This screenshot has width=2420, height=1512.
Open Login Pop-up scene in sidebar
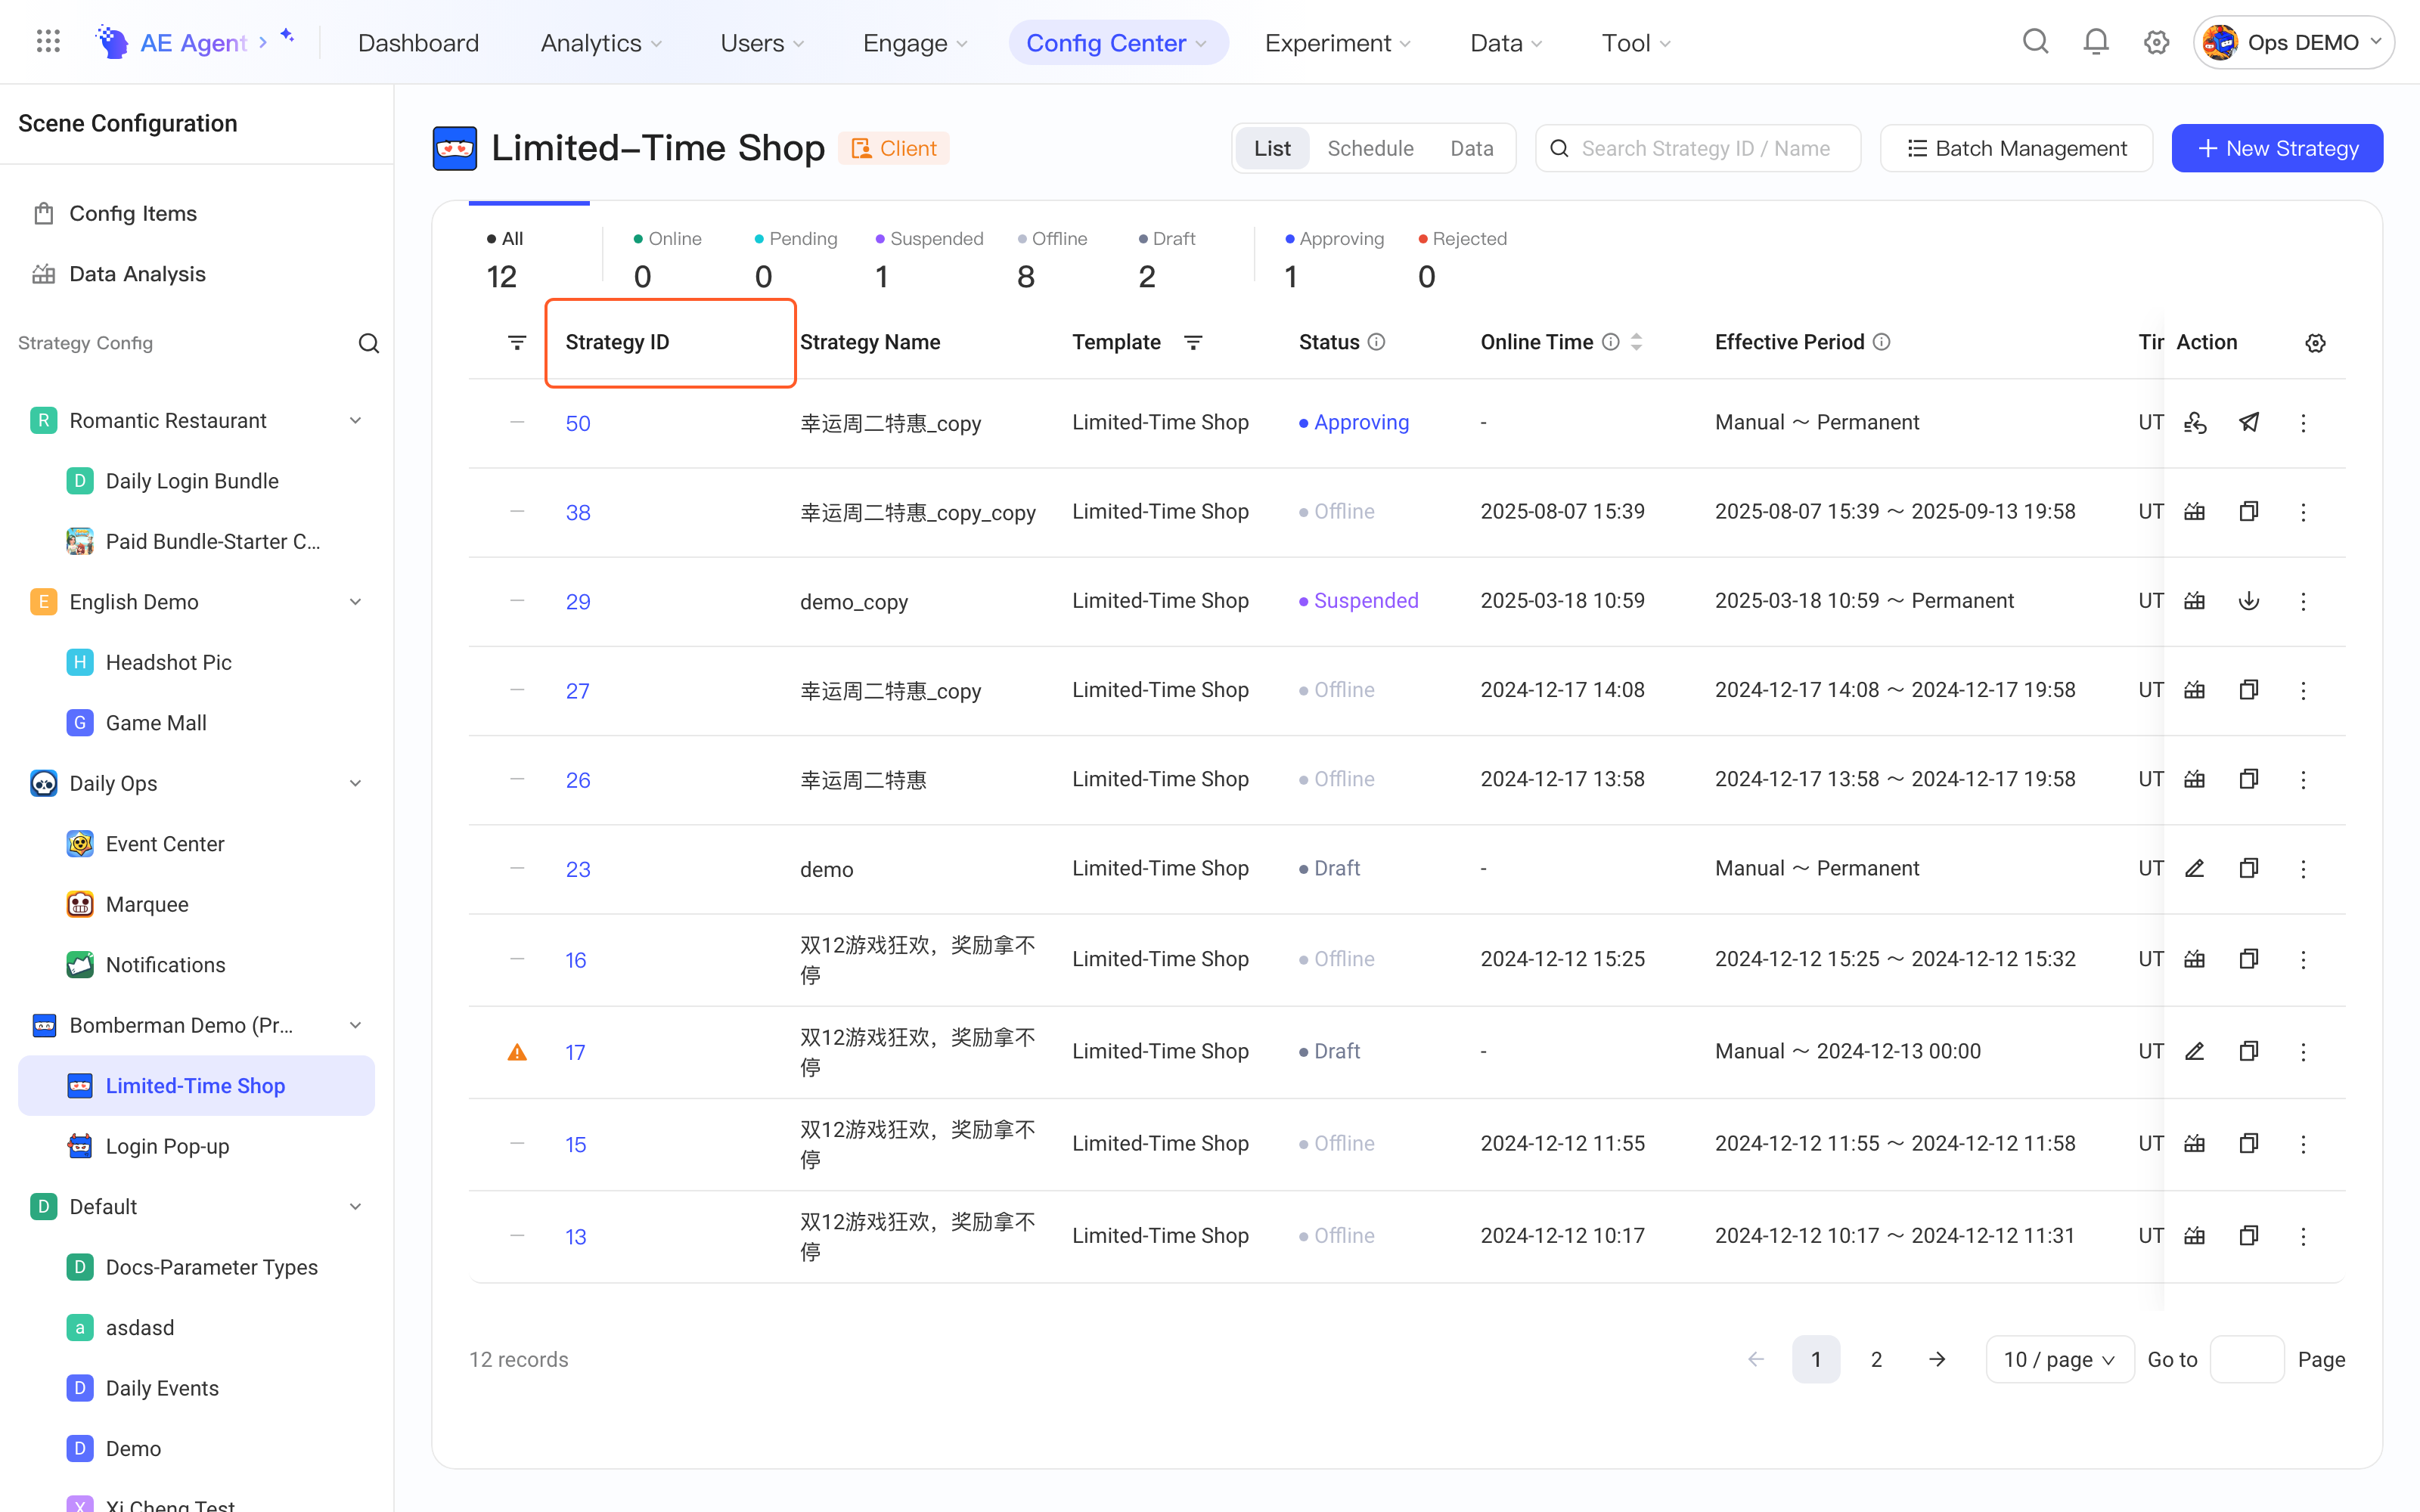(196, 1146)
